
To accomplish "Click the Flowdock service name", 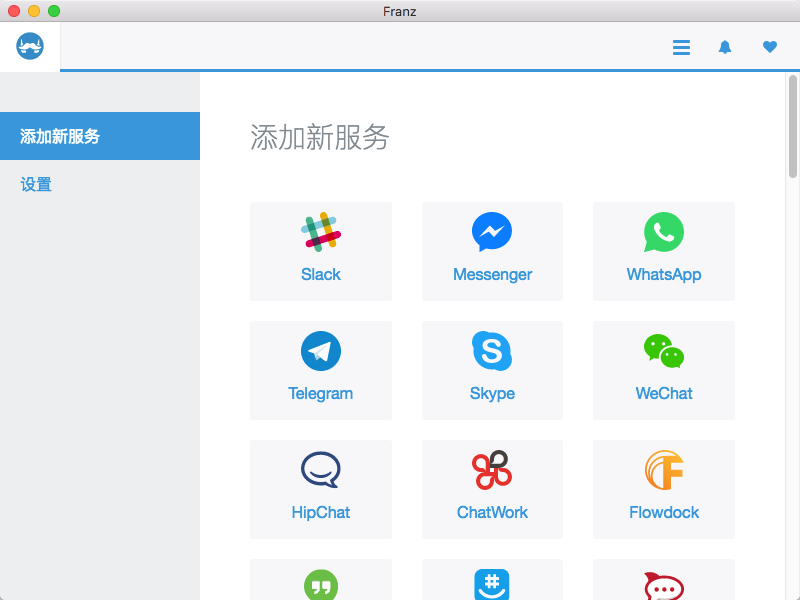I will [x=664, y=512].
